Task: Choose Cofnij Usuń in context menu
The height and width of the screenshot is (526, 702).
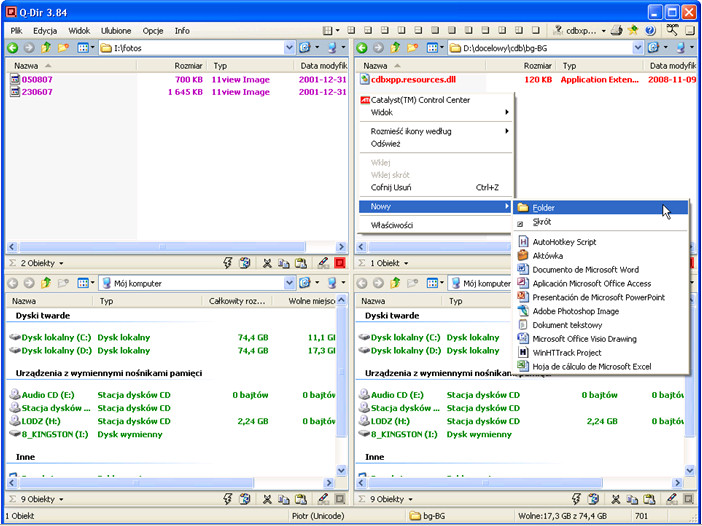Action: pos(437,188)
